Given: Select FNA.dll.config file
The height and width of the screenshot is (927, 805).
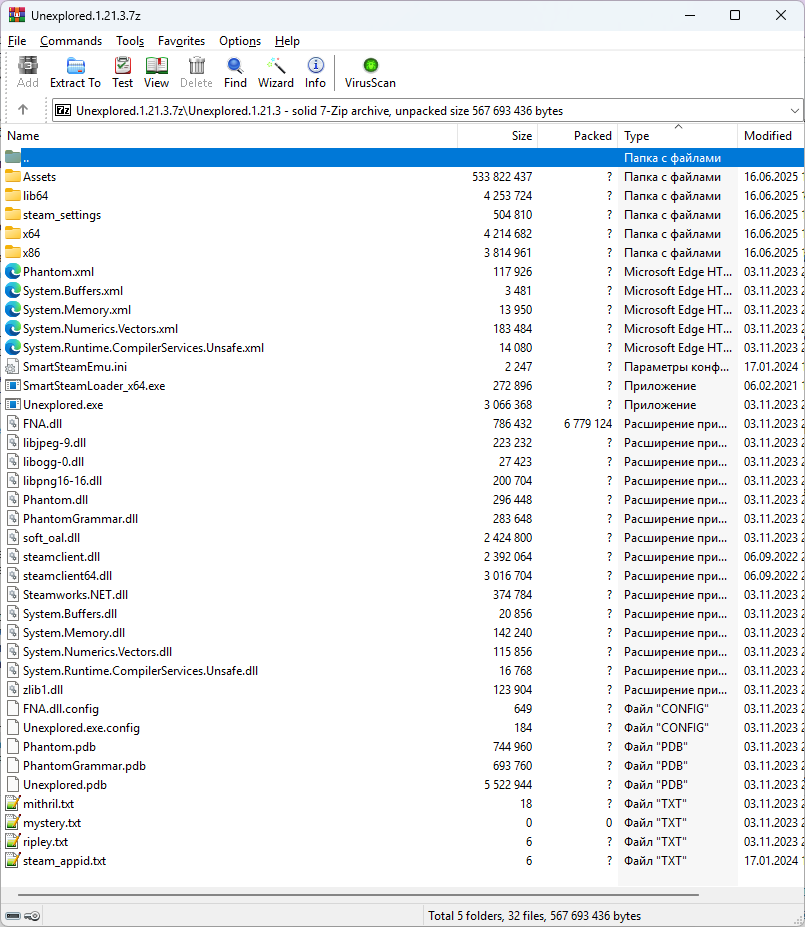Looking at the screenshot, I should coord(61,708).
